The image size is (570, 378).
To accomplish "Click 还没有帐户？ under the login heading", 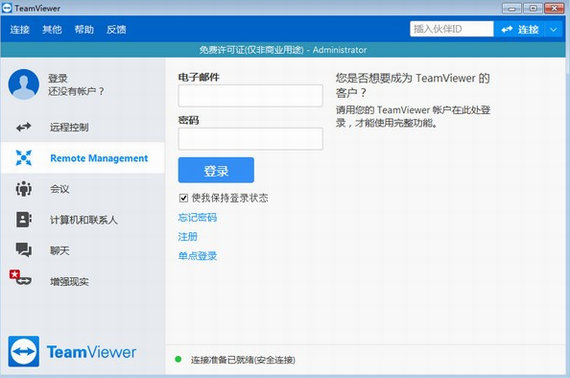I will click(76, 91).
